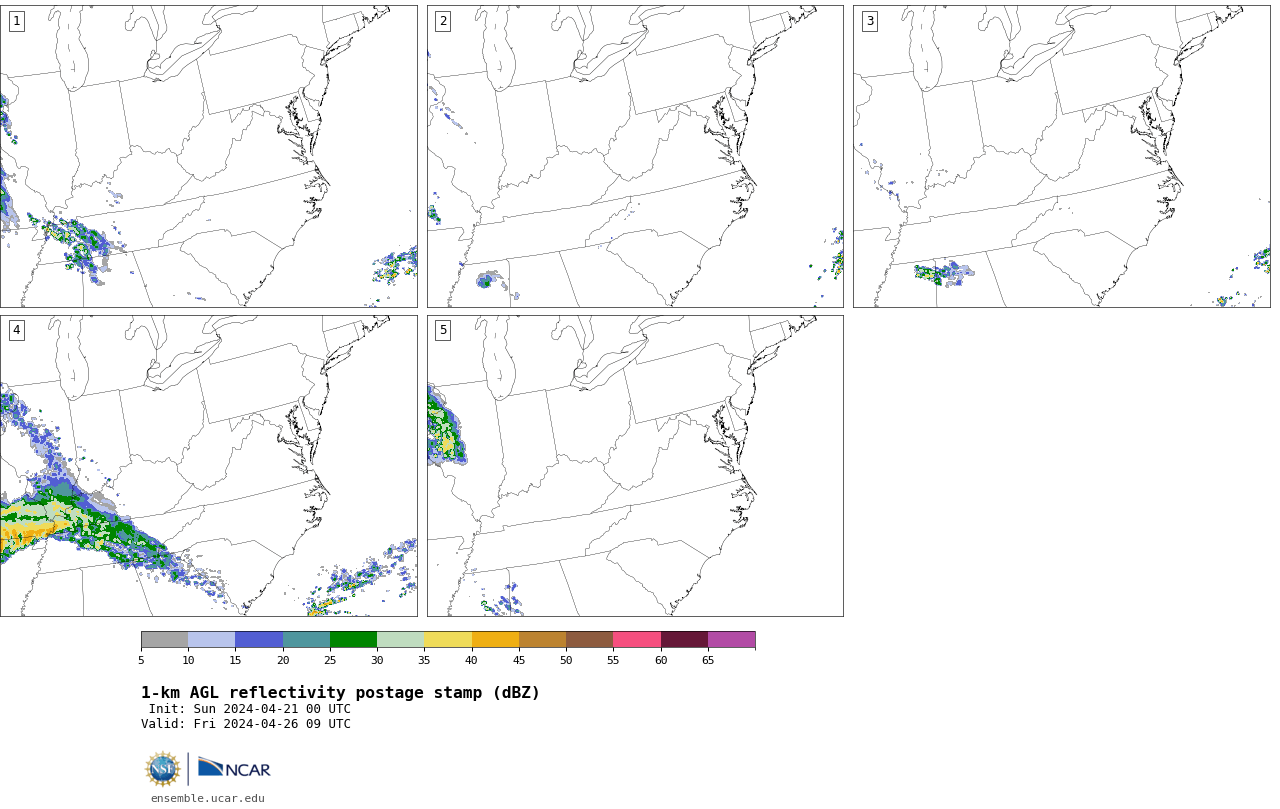The image size is (1280, 809).
Task: Open ensemble member 3 reflectivity map
Action: coord(1061,156)
